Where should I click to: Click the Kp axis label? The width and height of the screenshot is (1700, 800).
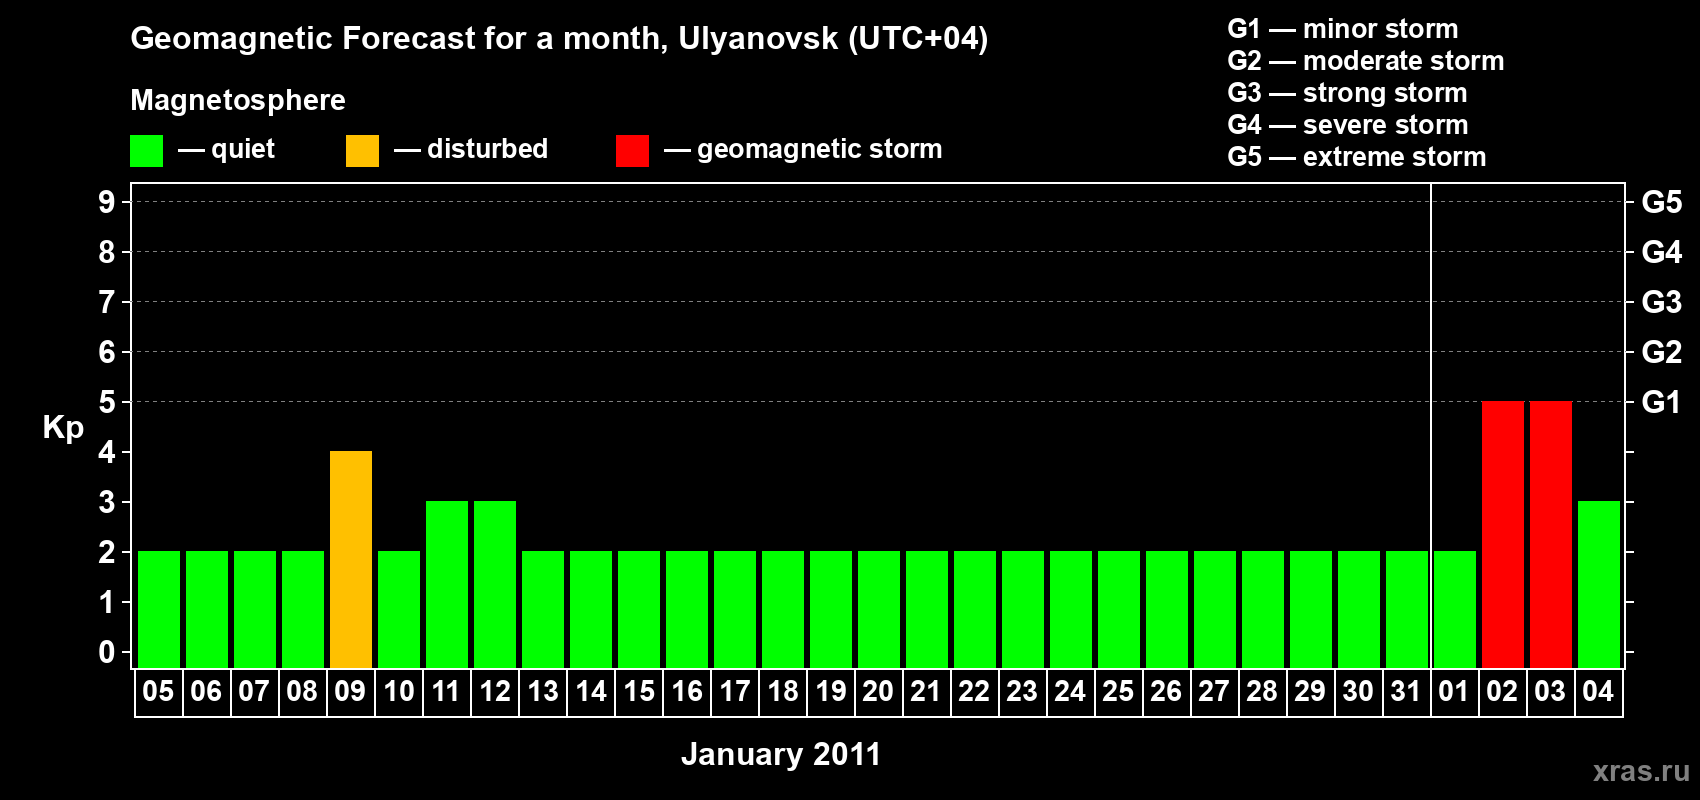click(x=63, y=428)
